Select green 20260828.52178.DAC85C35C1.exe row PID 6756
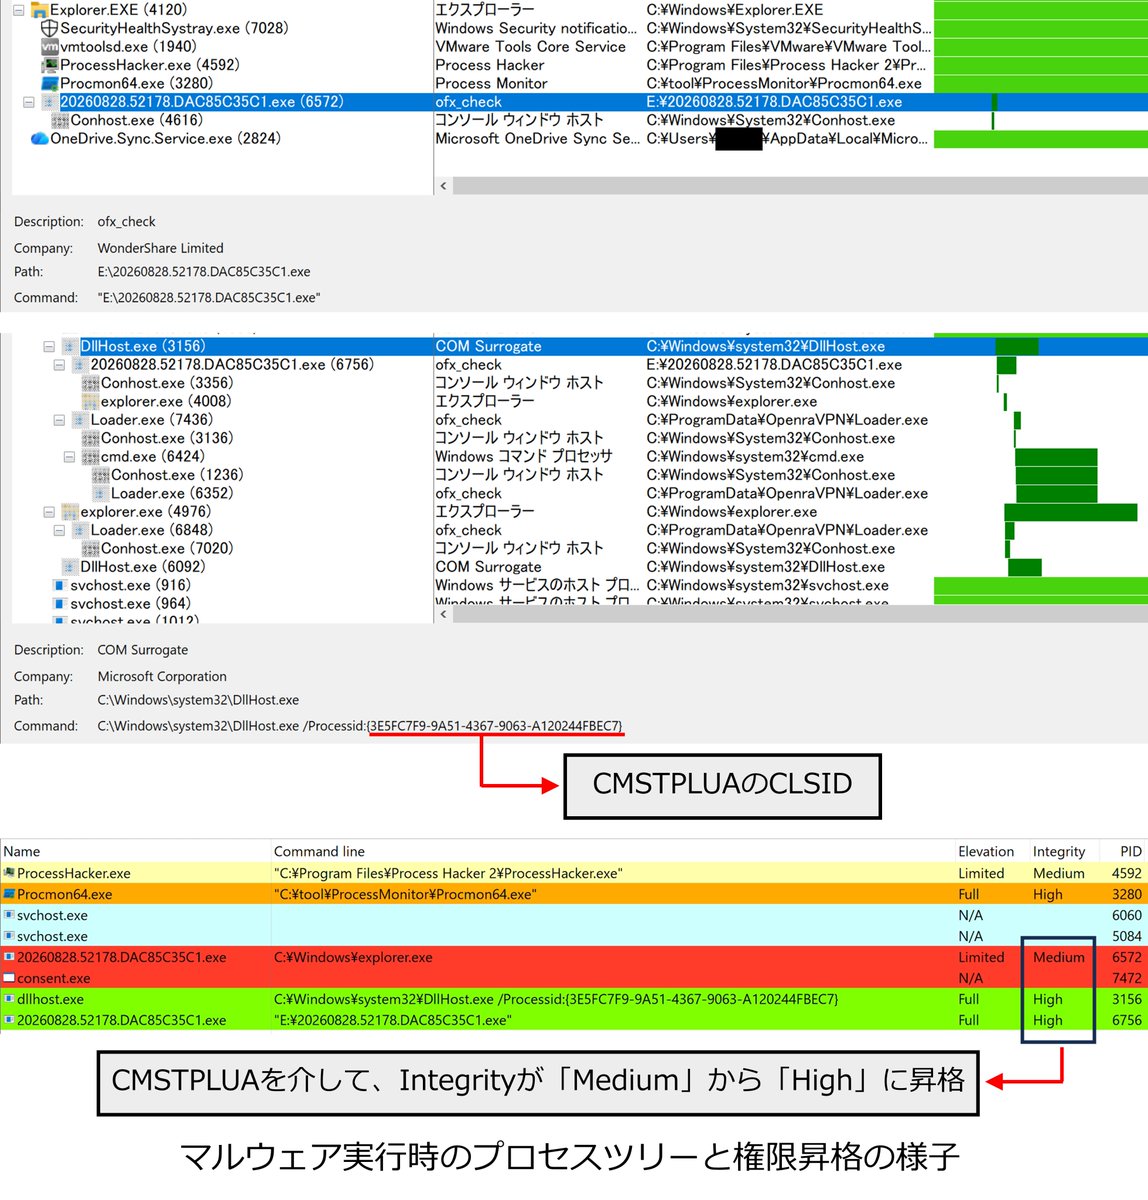 pyautogui.click(x=574, y=1020)
